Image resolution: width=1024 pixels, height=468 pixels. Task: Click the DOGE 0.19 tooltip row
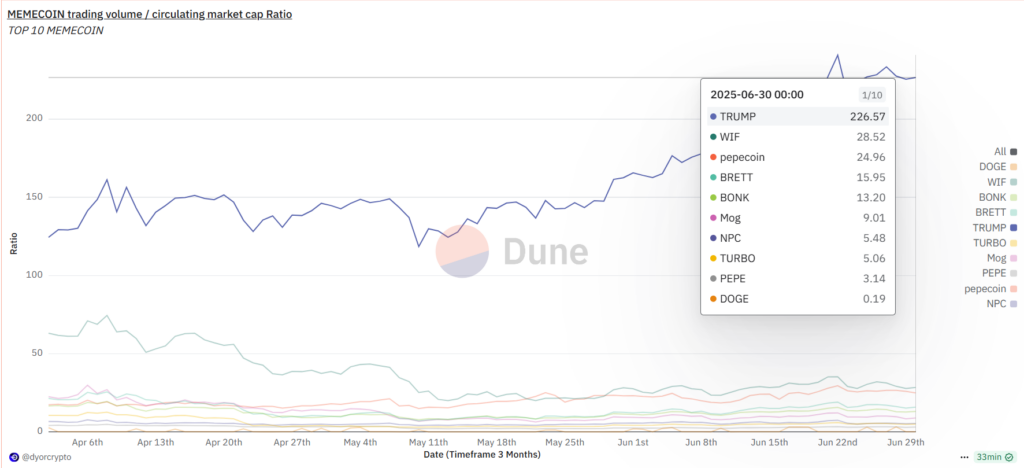798,298
